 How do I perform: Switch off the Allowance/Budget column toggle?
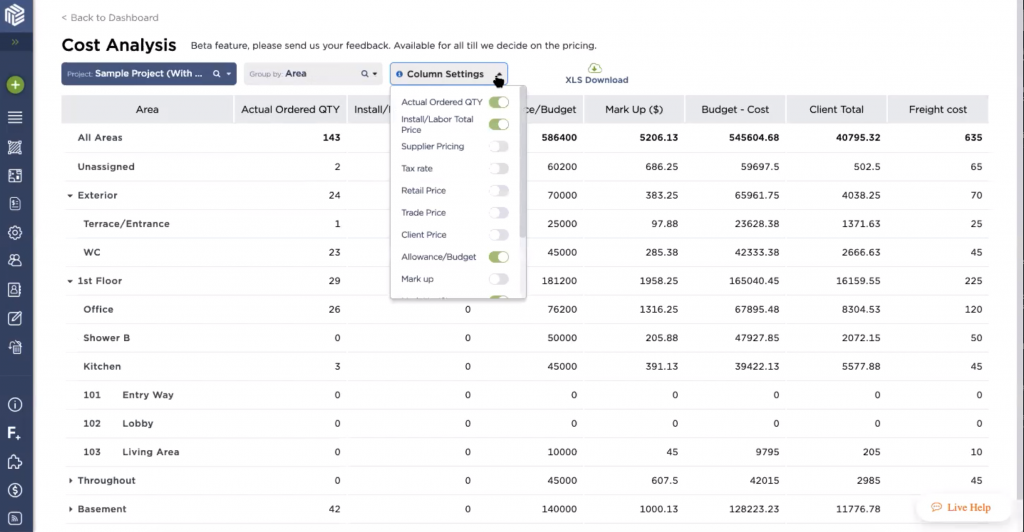tap(498, 257)
